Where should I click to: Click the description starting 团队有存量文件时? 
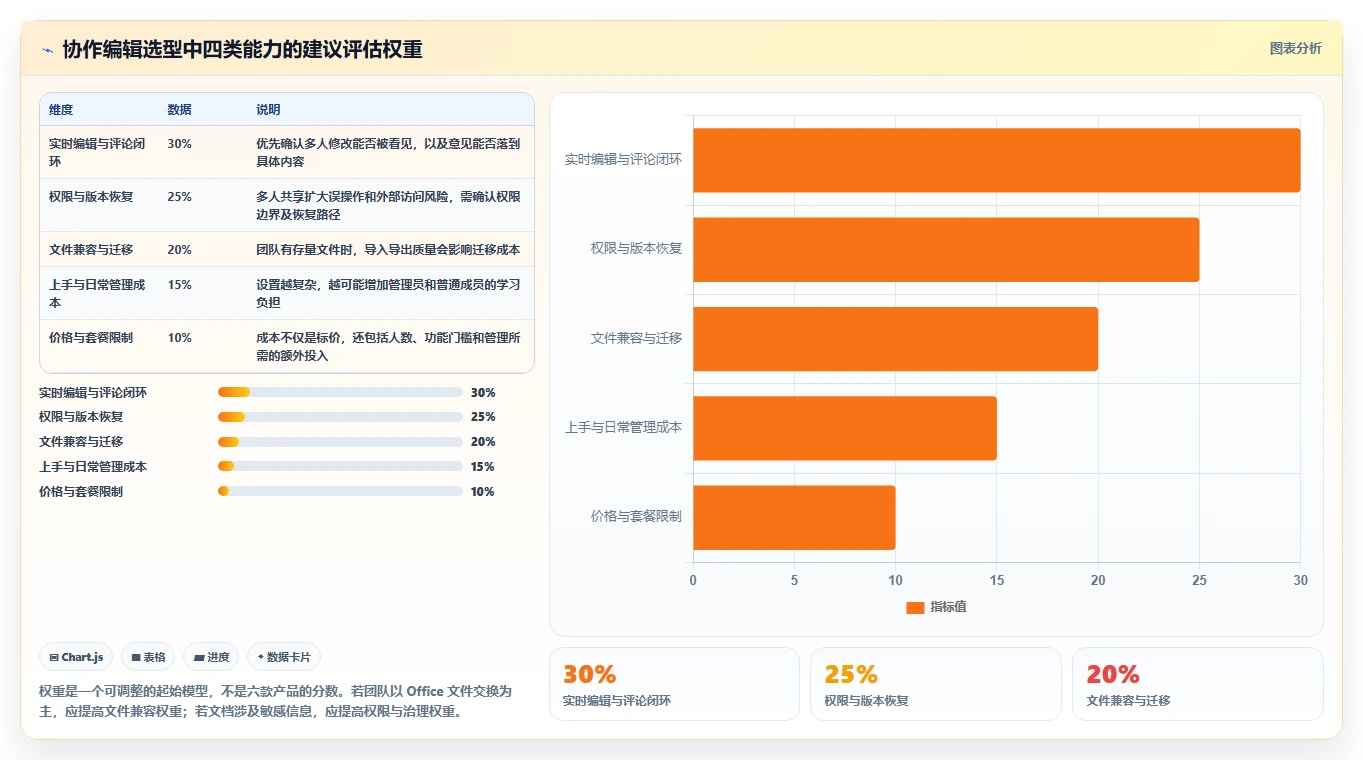point(388,250)
